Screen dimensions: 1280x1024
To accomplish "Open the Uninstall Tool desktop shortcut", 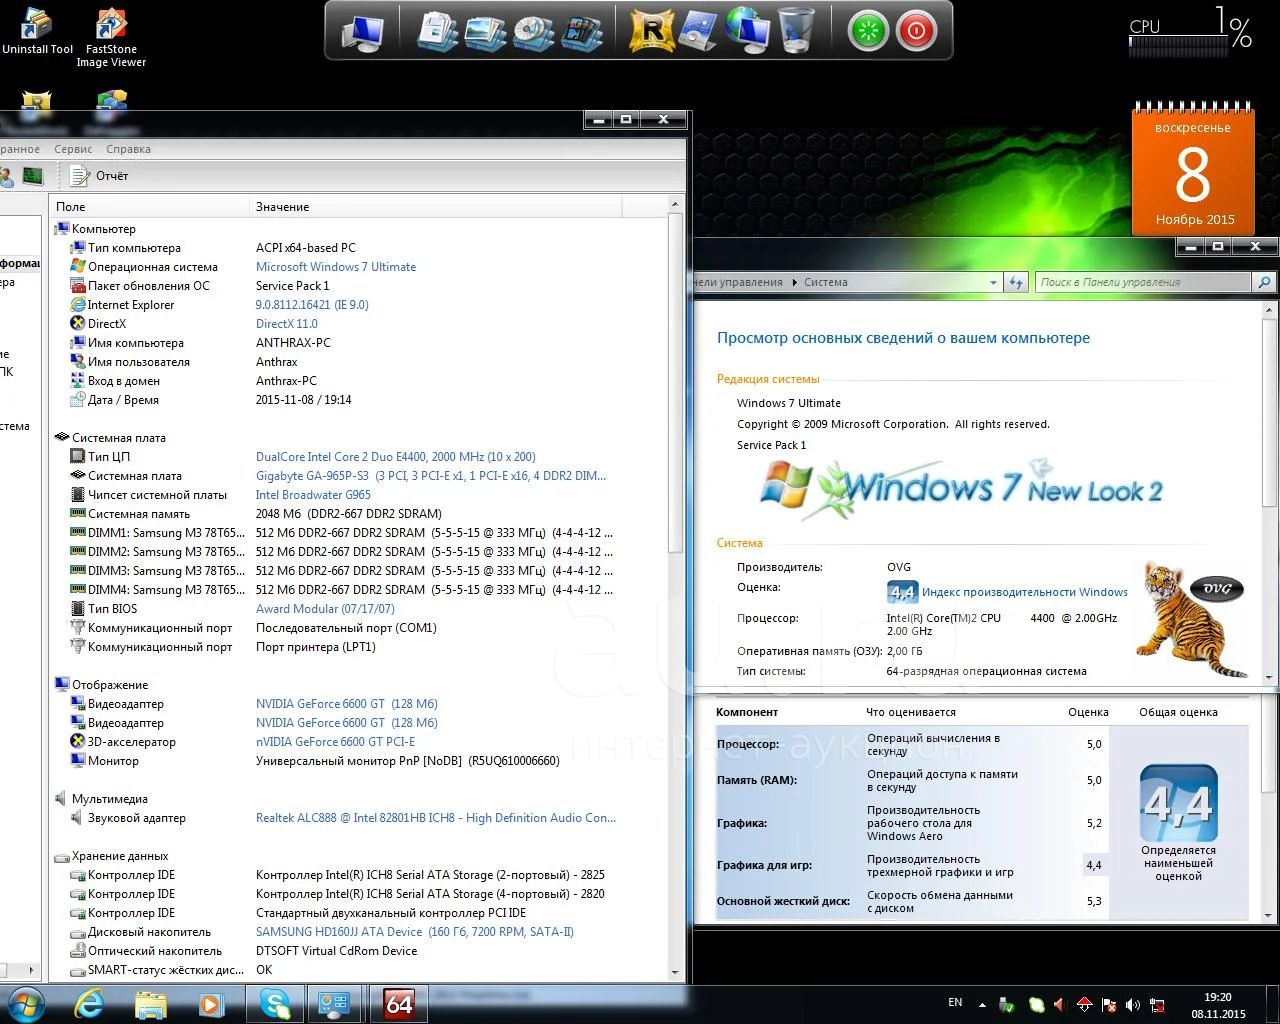I will 37,31.
